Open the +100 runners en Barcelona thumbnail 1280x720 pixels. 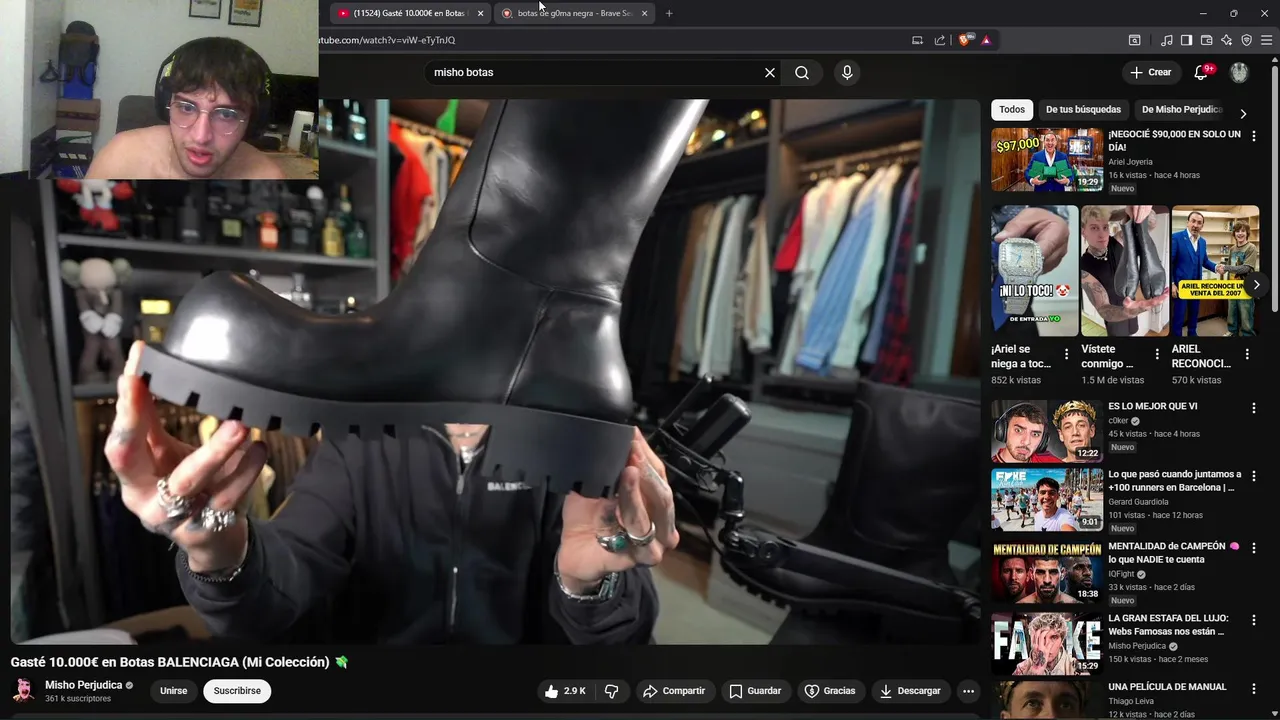tap(1047, 498)
